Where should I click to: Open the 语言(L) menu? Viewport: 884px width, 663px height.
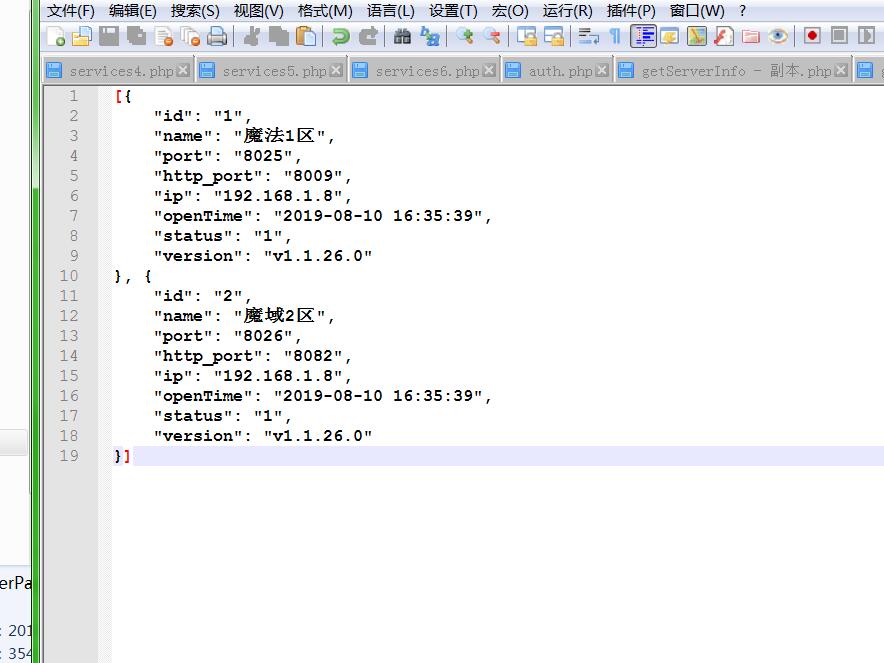coord(390,11)
